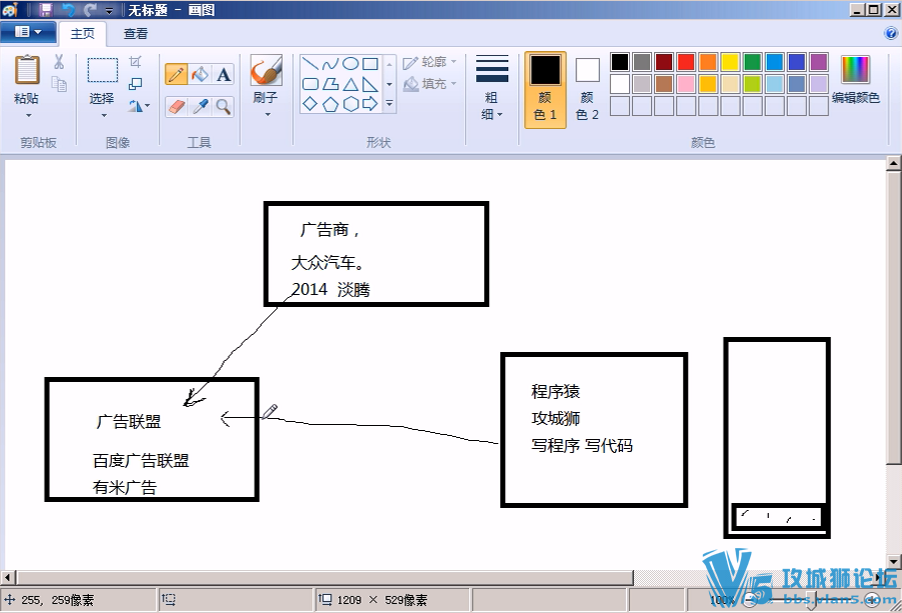The width and height of the screenshot is (902, 613).
Task: Open the 刷子 brushes dropdown
Action: [266, 114]
